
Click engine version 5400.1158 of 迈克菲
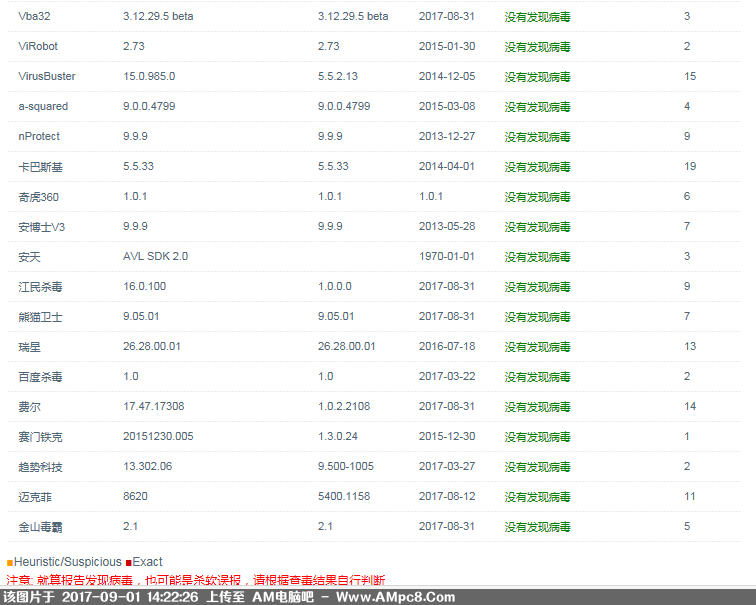point(344,497)
